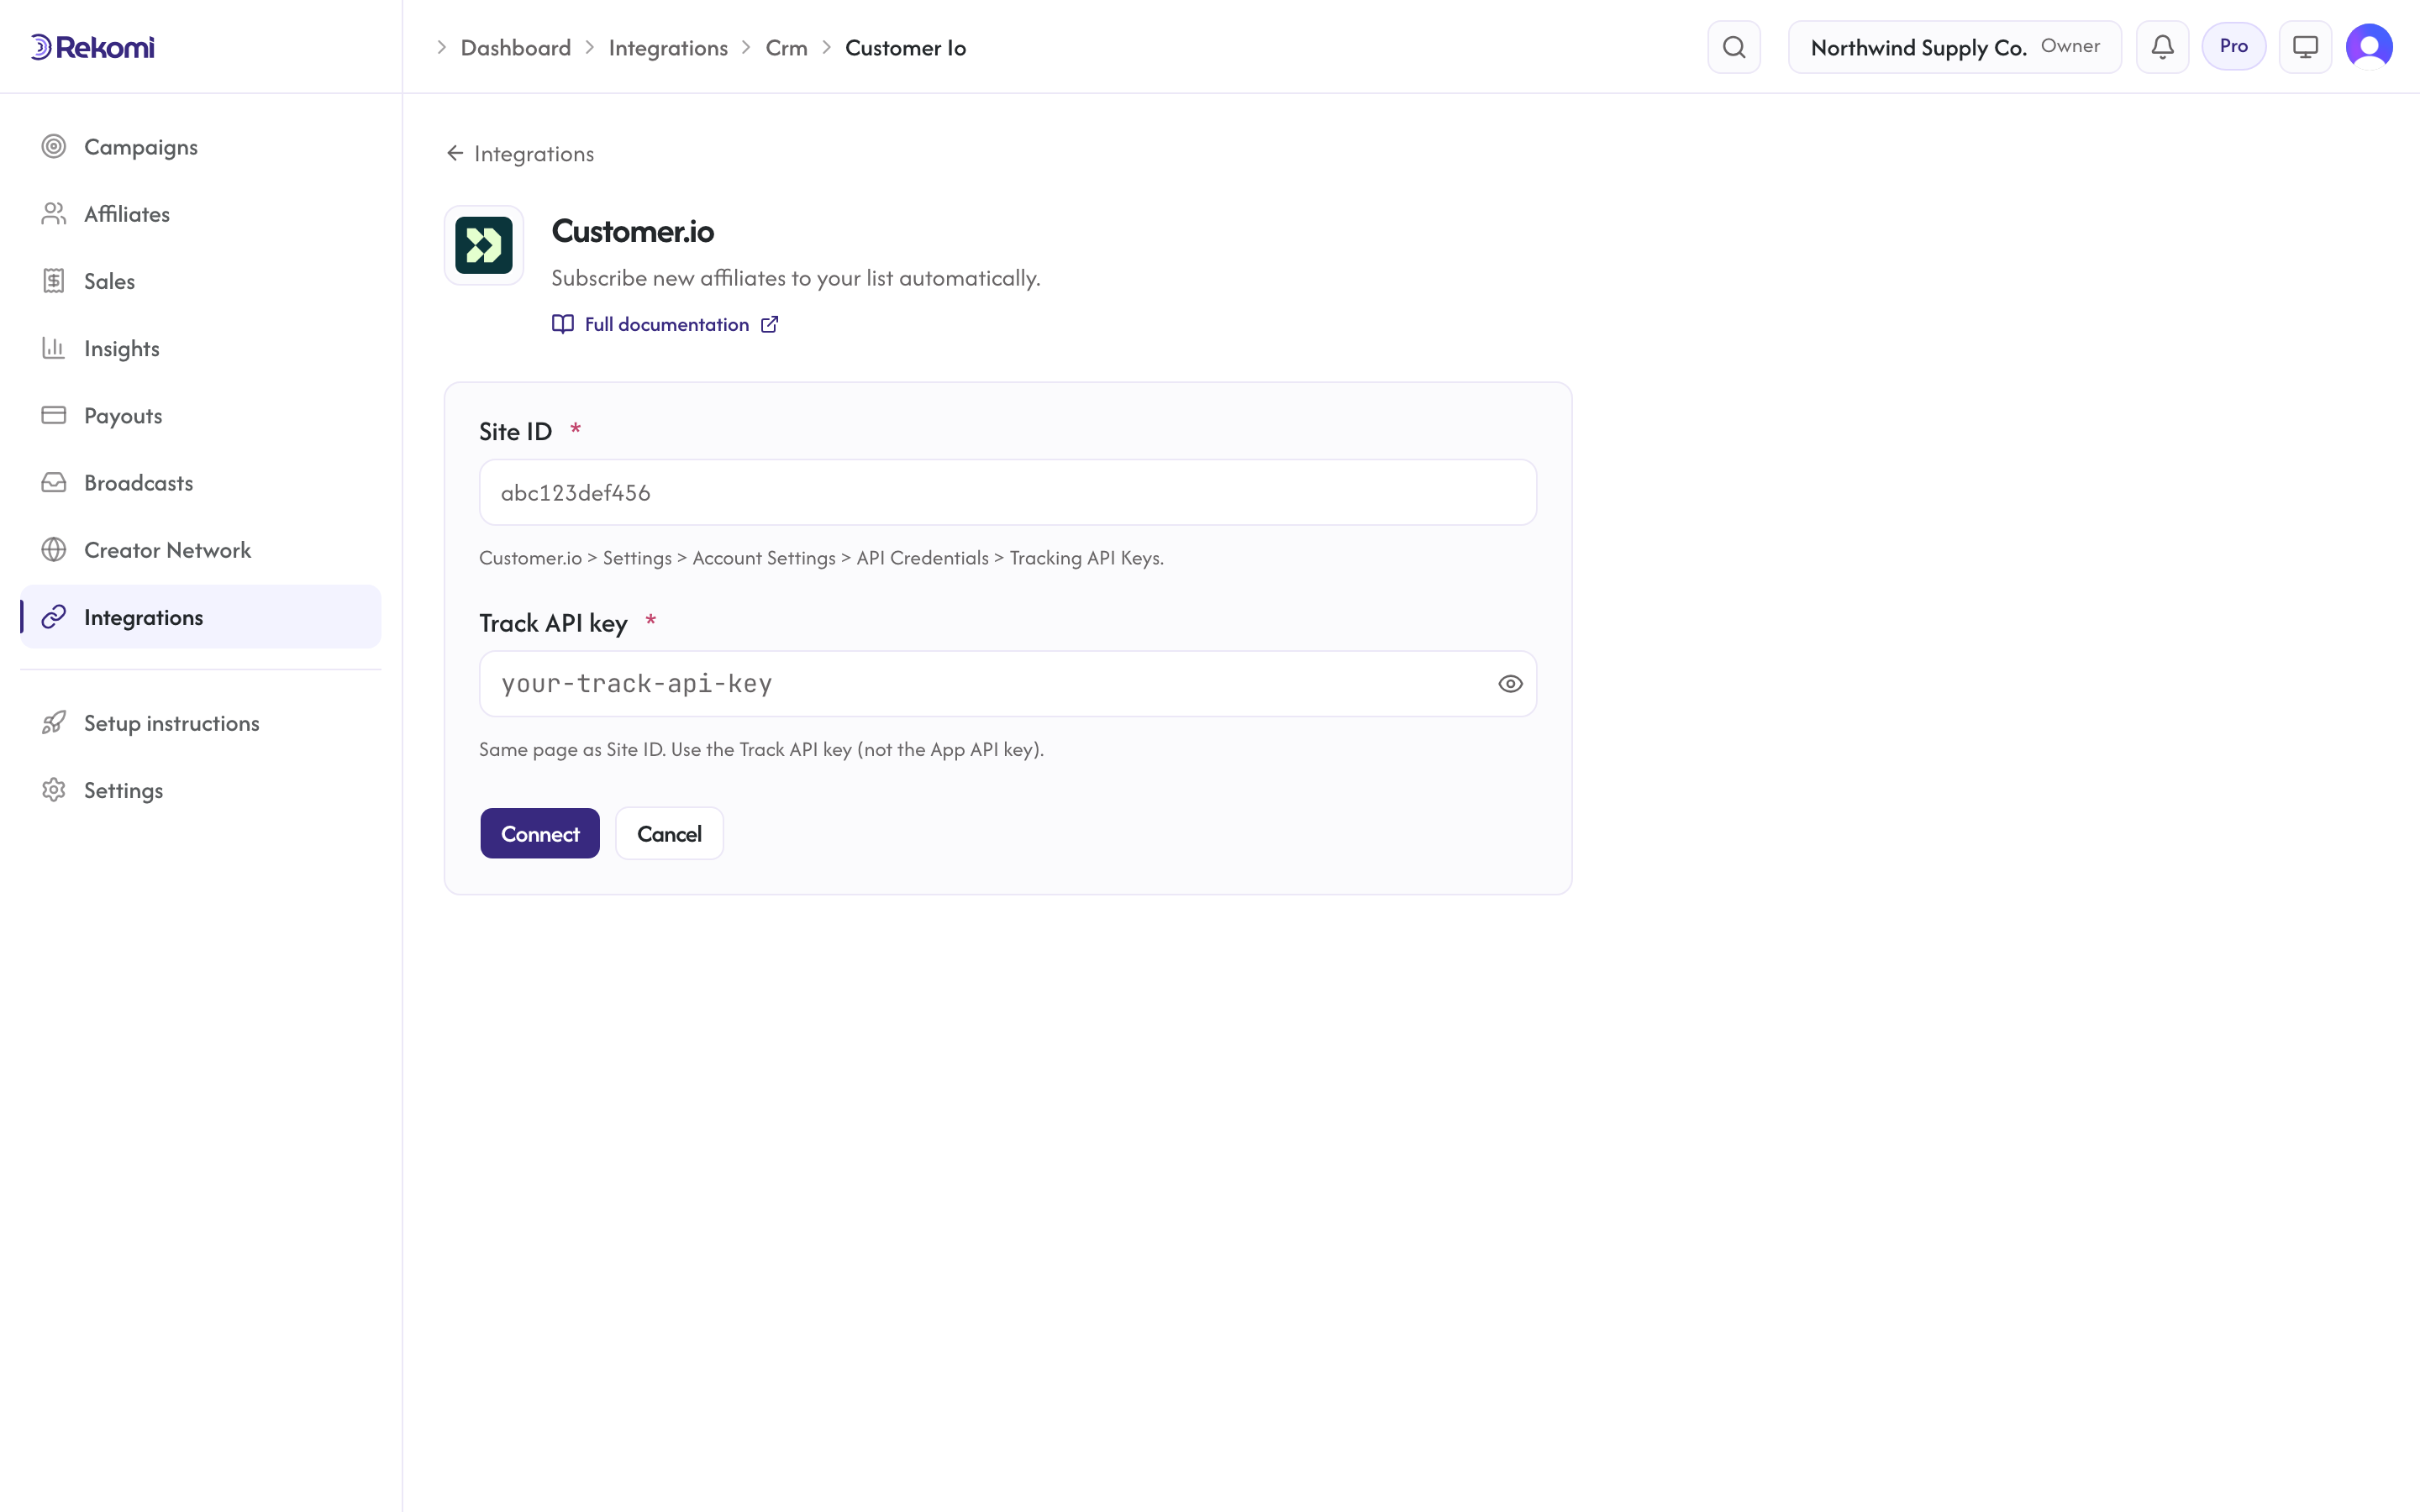This screenshot has height=1512, width=2420.
Task: Click Customer Io breadcrumb text
Action: click(905, 47)
